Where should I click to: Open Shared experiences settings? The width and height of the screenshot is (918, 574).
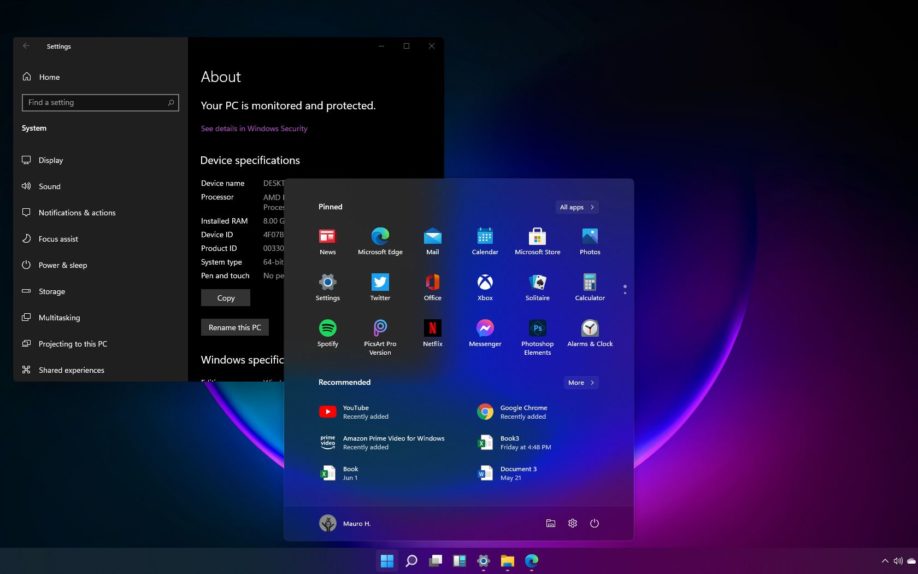(63, 370)
